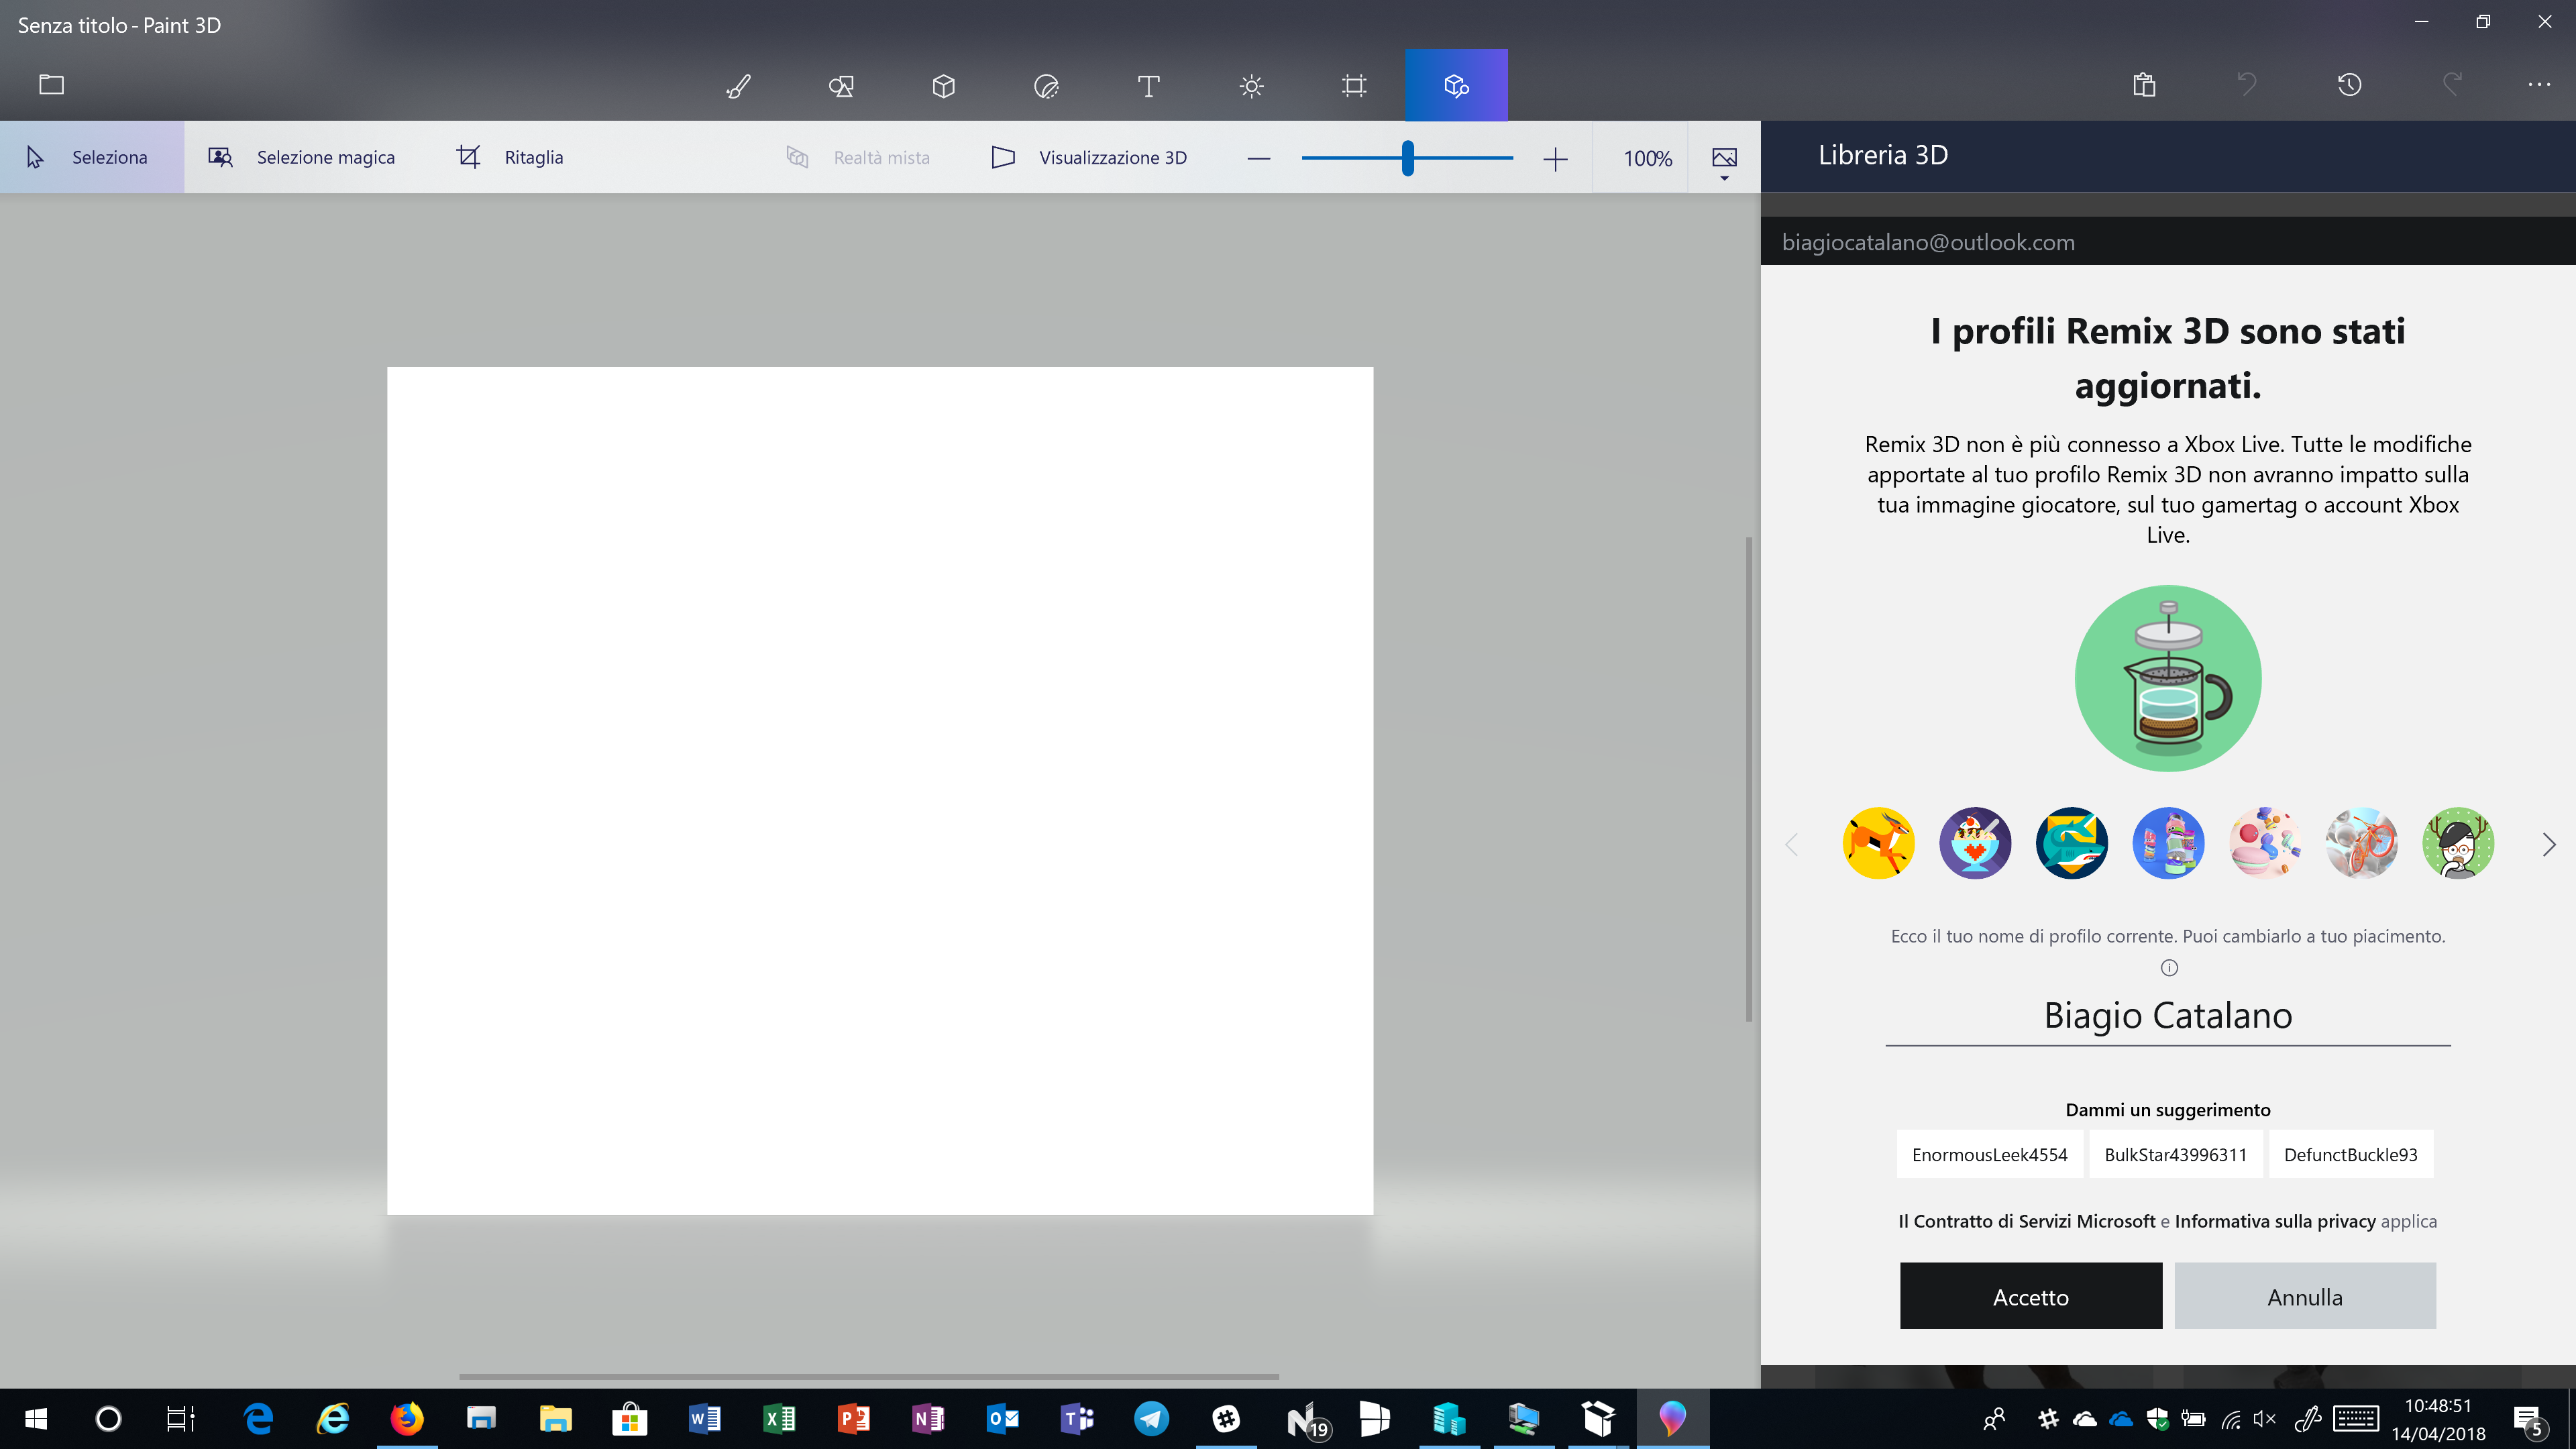Edit the Biagio Catalano name field
2576x1449 pixels.
[x=2168, y=1016]
